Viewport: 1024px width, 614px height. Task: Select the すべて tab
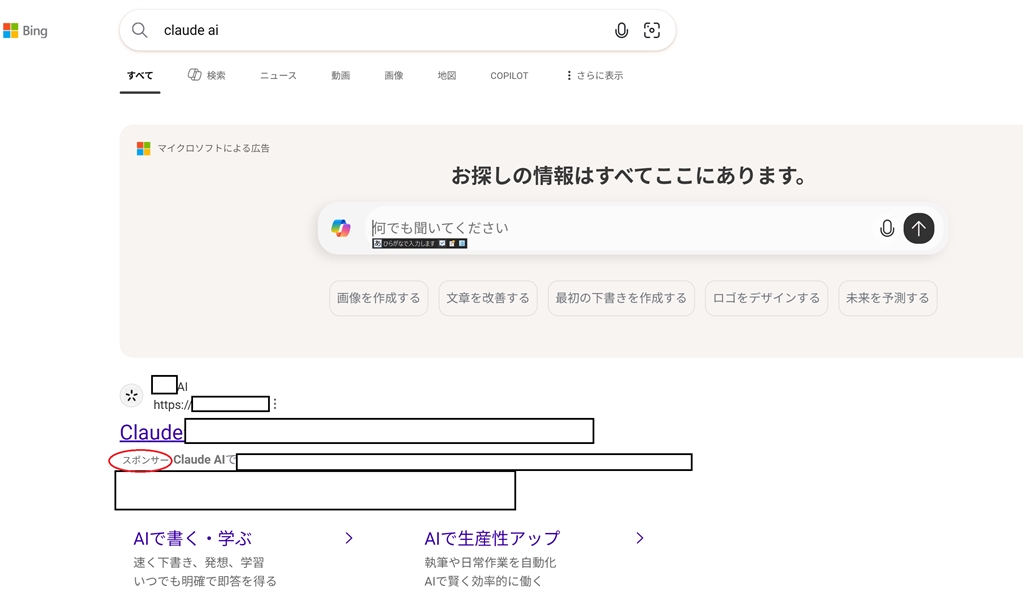coord(140,76)
